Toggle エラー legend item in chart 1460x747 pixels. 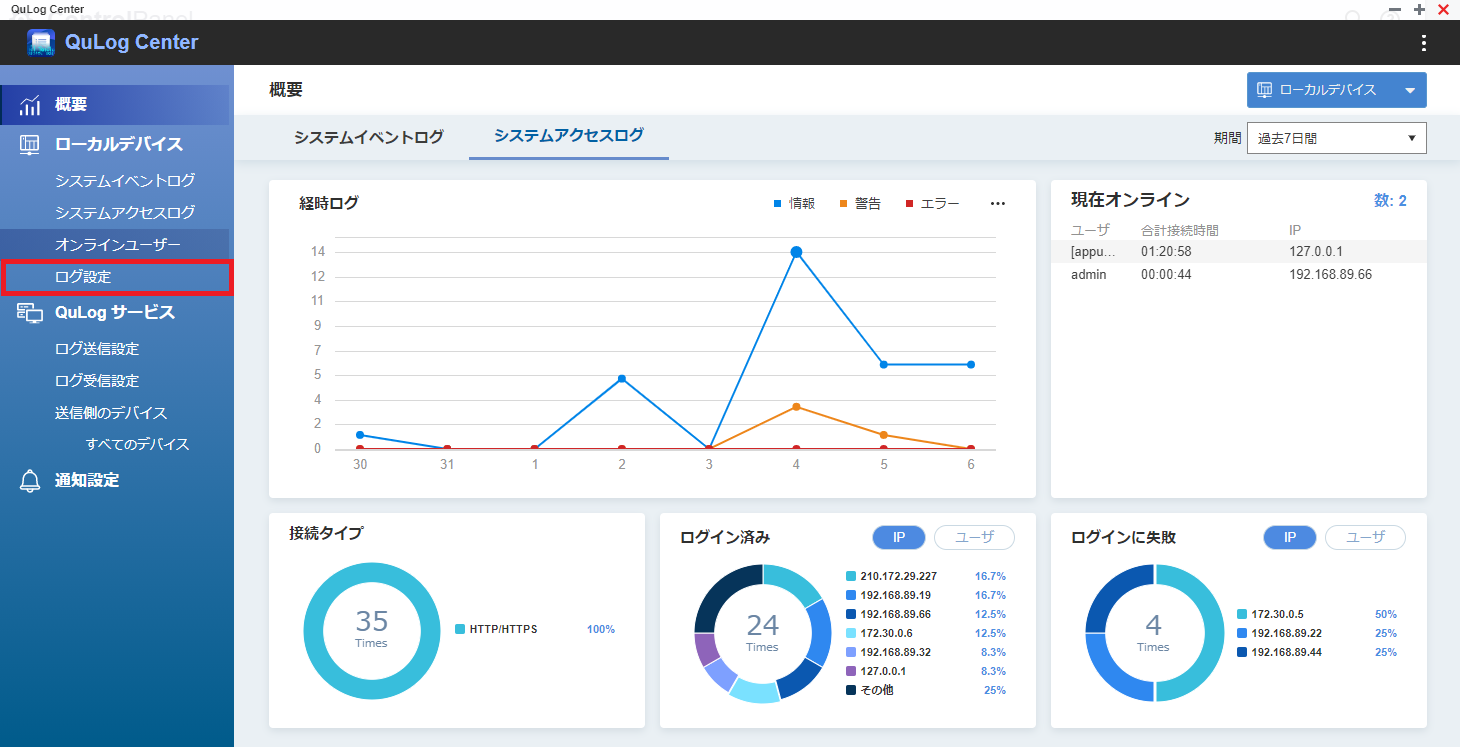click(932, 204)
